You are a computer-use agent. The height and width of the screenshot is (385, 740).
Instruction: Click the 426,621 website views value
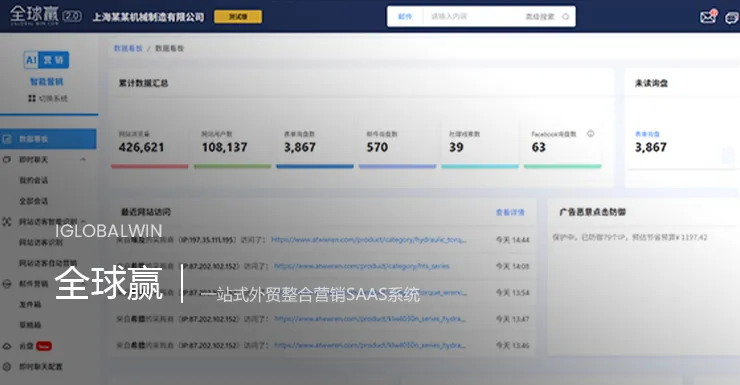pos(142,147)
